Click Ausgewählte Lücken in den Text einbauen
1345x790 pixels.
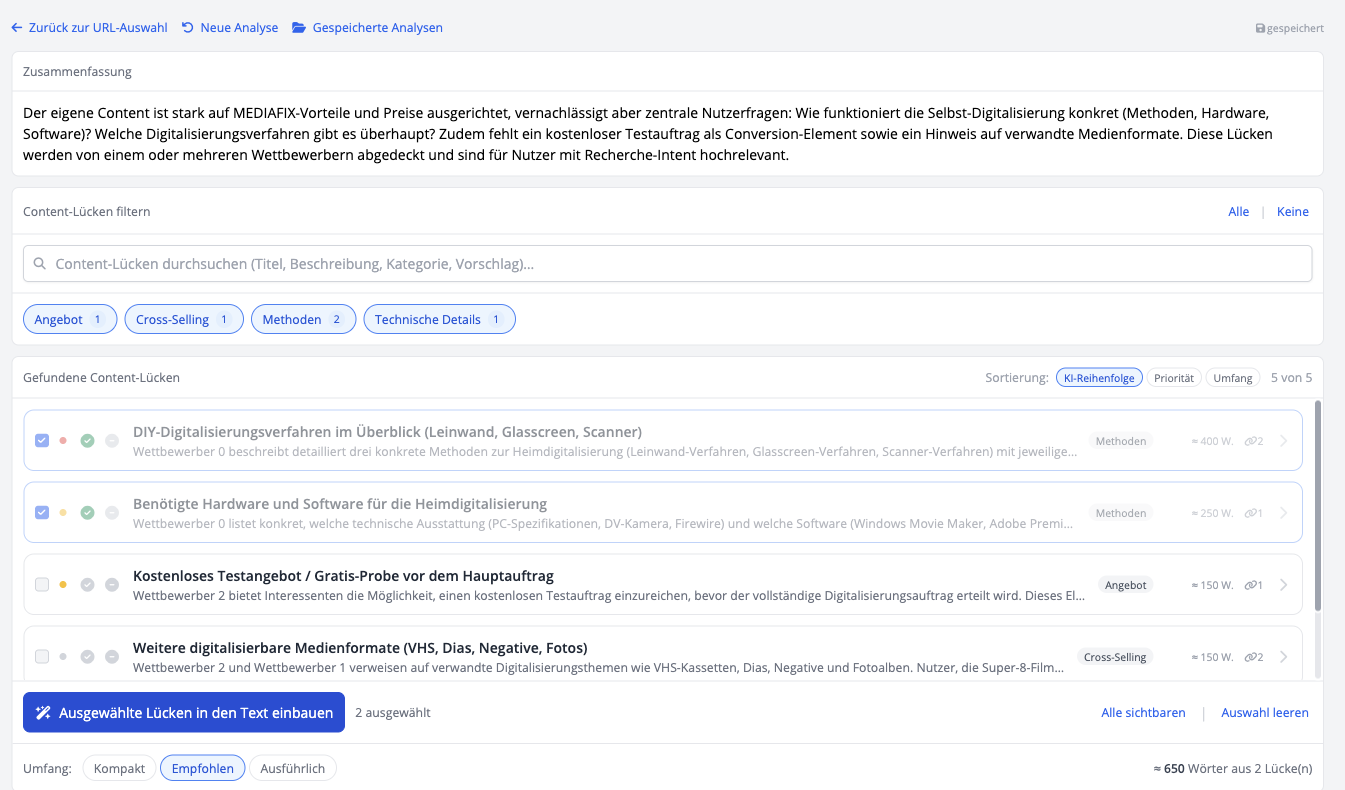click(184, 713)
